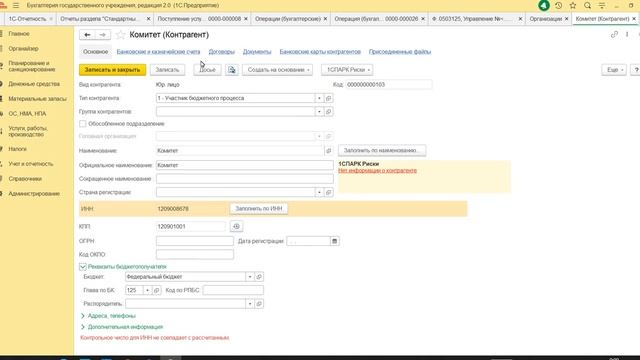
Task: Click Досье button
Action: click(x=207, y=70)
